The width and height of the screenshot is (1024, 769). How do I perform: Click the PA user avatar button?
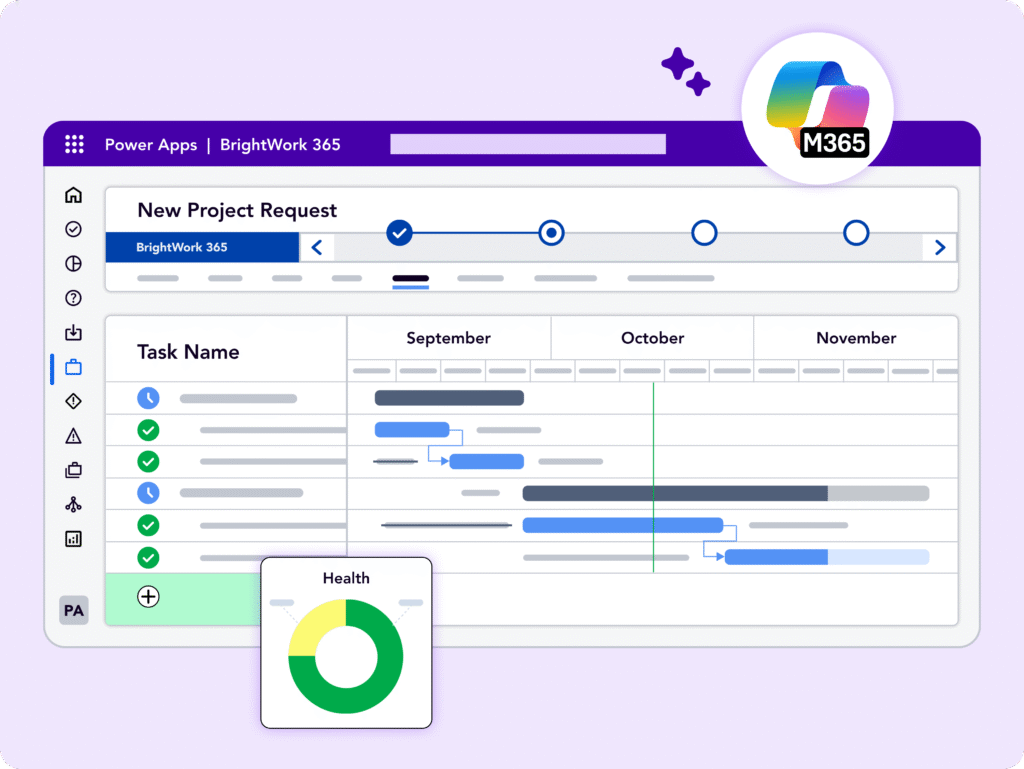click(73, 610)
